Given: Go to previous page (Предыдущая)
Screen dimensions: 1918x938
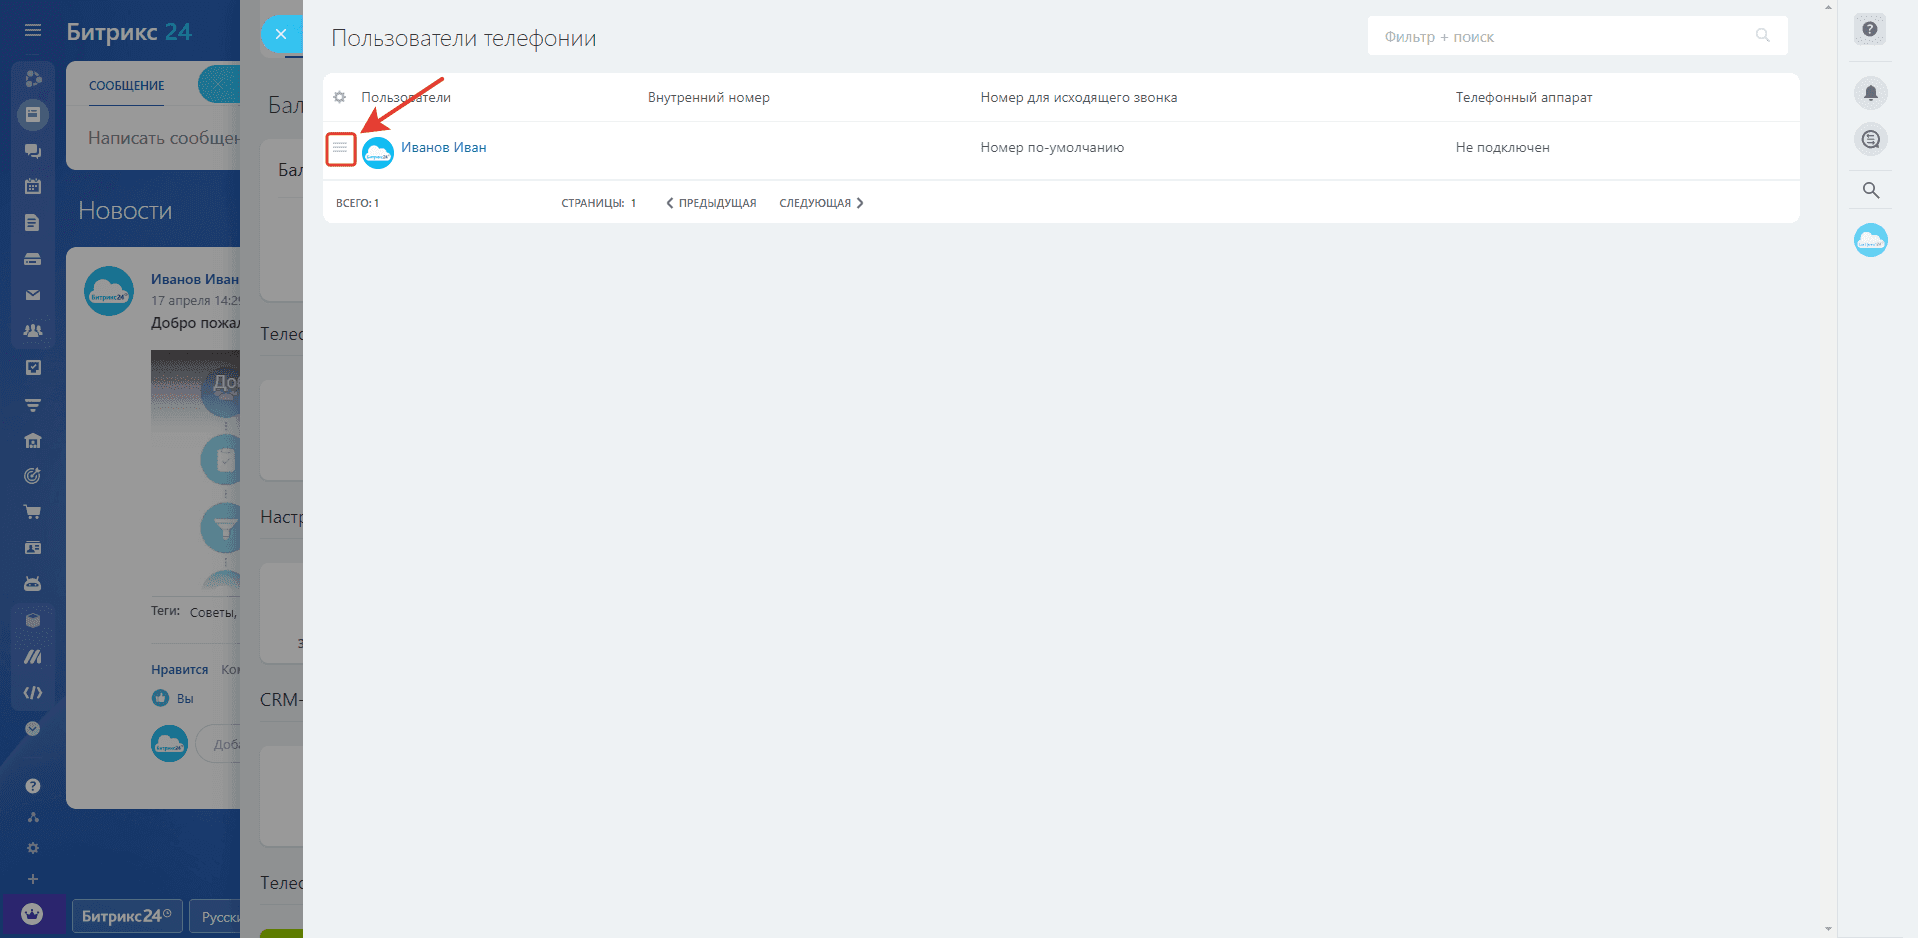Looking at the screenshot, I should tap(711, 203).
